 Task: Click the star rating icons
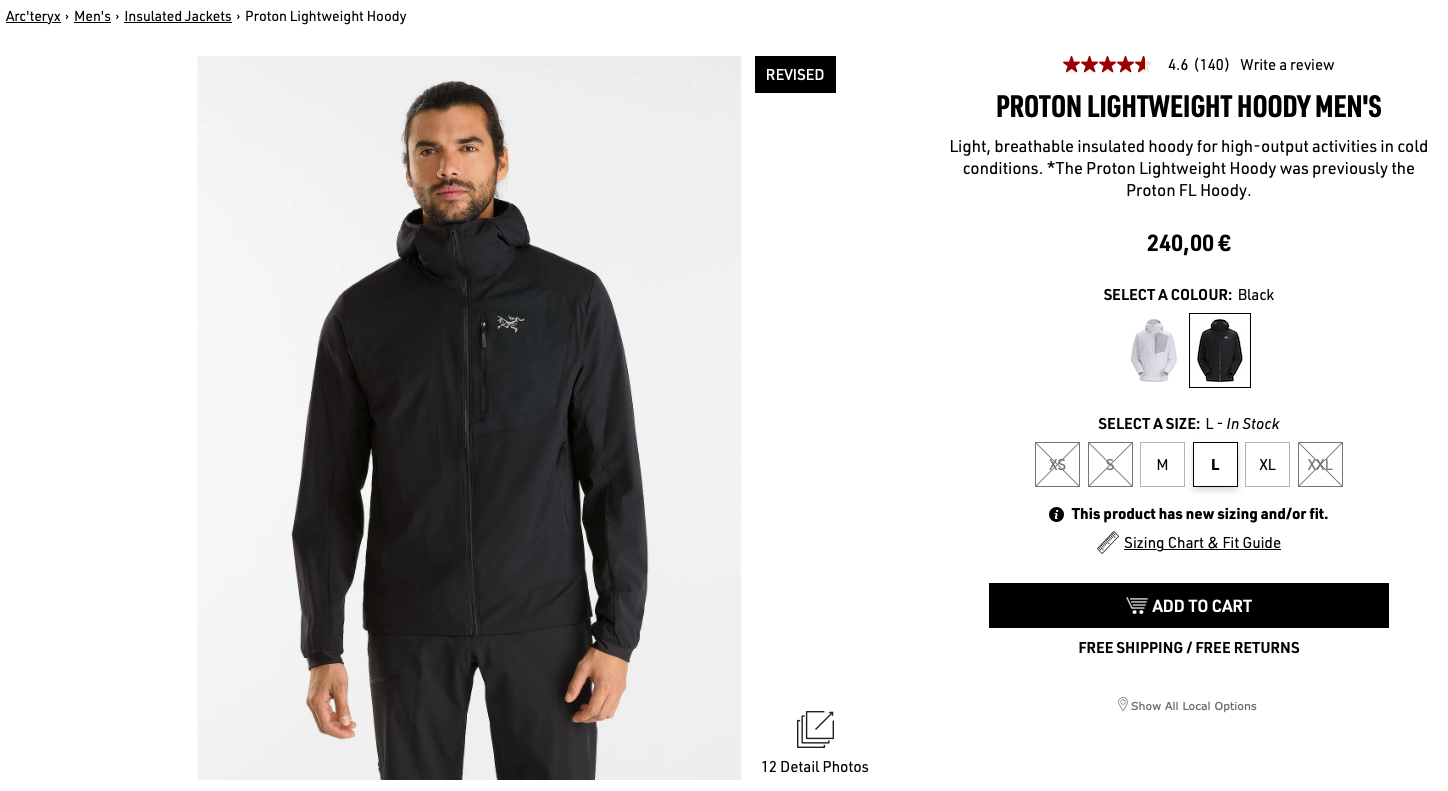coord(1106,65)
